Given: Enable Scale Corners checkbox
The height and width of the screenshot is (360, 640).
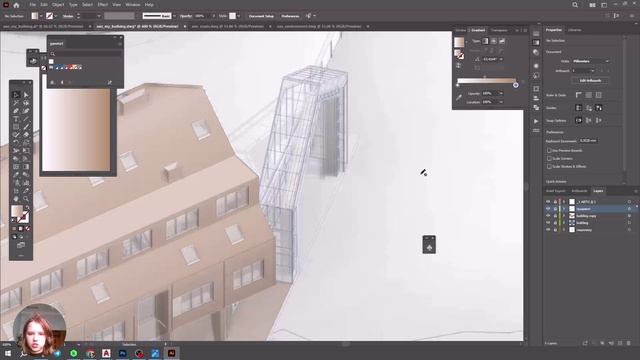Looking at the screenshot, I should [549, 158].
